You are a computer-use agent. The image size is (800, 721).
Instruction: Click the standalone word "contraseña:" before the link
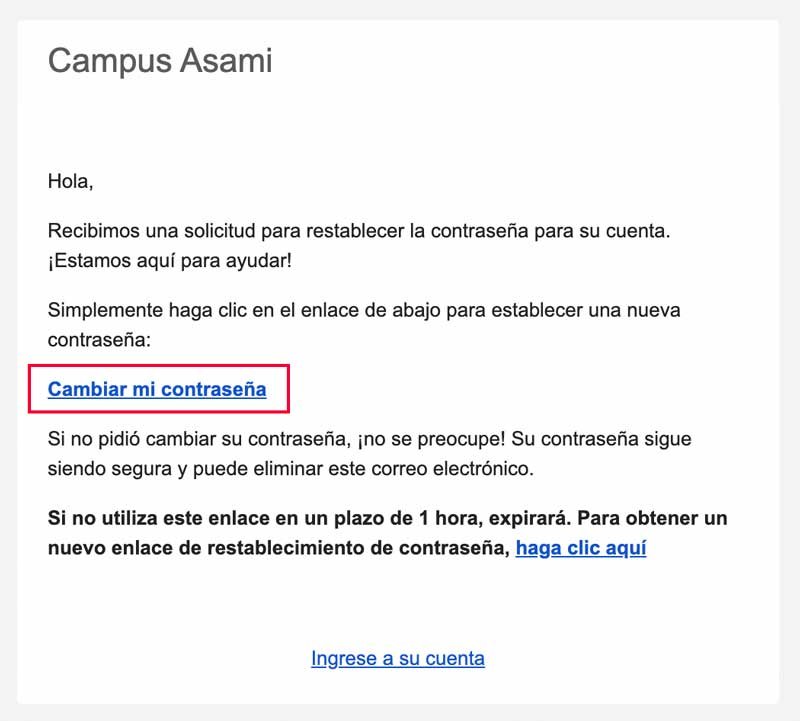(x=98, y=340)
